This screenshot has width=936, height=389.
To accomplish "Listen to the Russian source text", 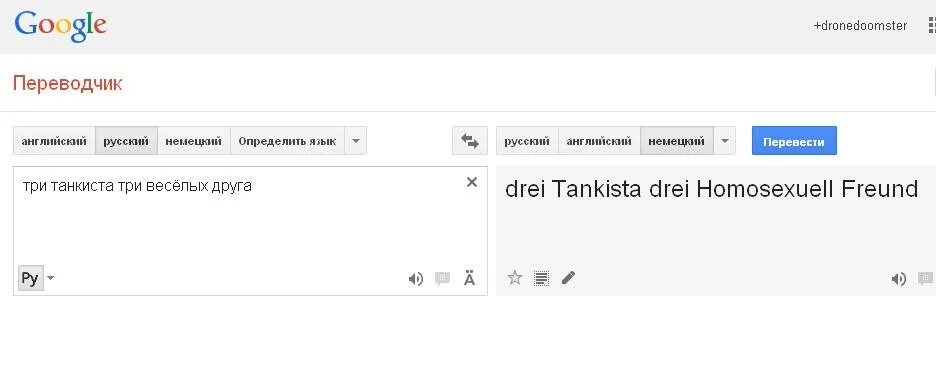I will click(x=415, y=279).
